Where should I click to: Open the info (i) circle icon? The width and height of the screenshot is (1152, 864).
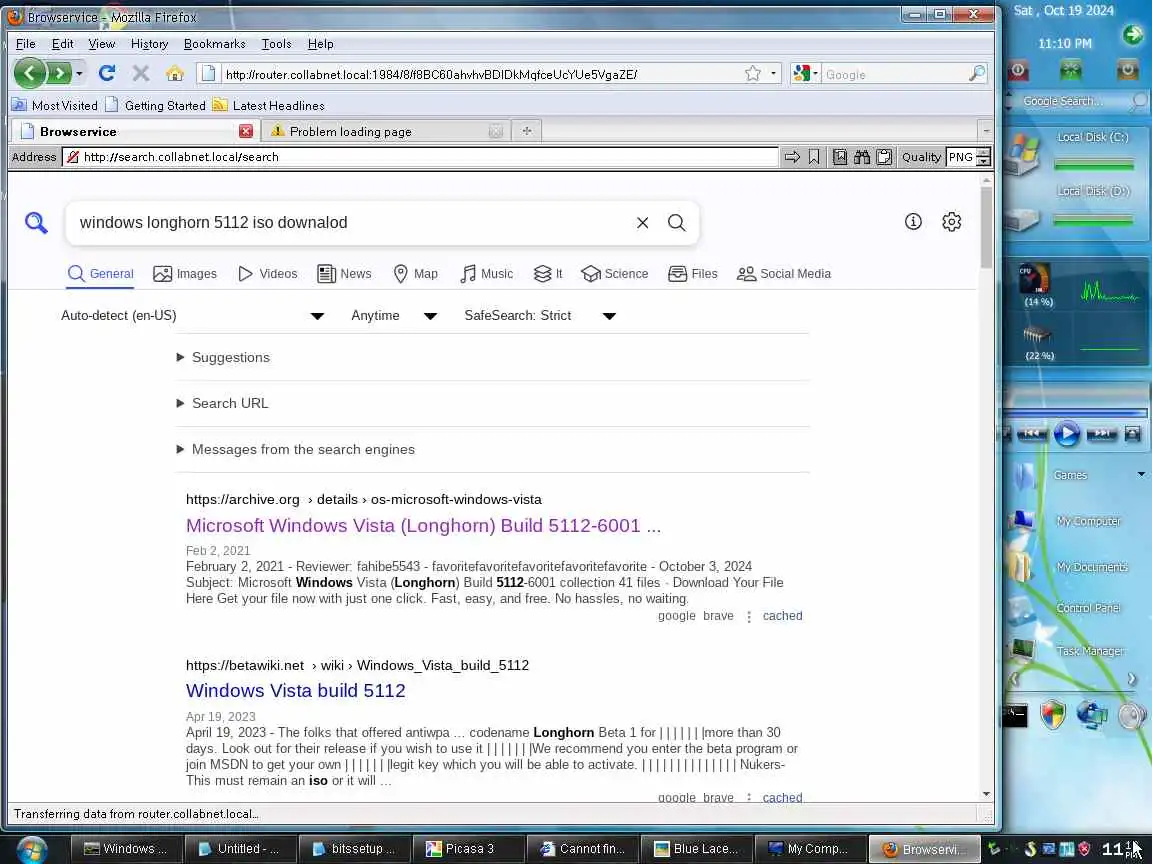click(x=913, y=222)
